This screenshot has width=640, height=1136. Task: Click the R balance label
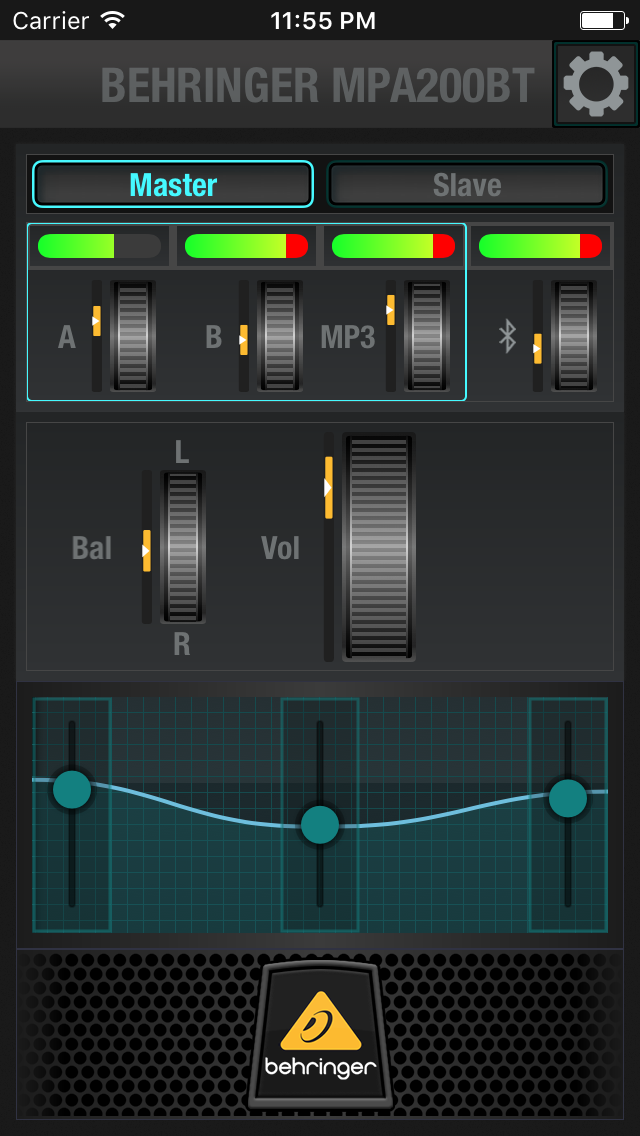click(182, 643)
